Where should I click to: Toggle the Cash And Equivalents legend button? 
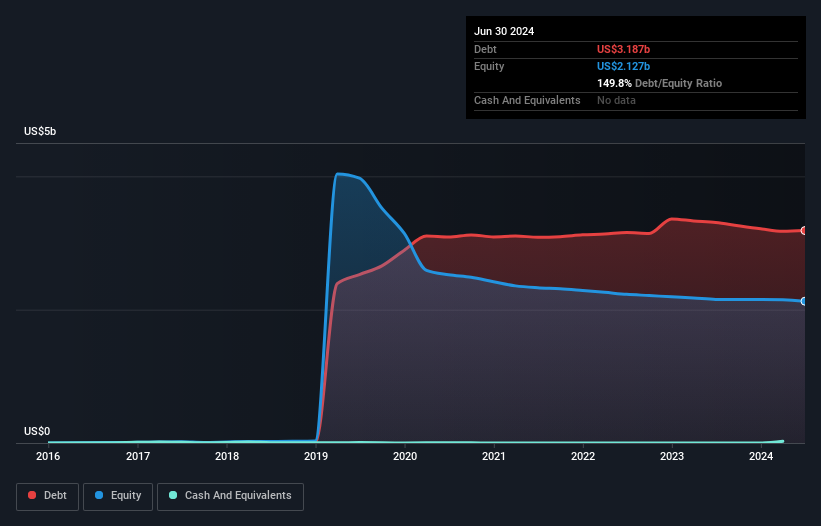[230, 496]
